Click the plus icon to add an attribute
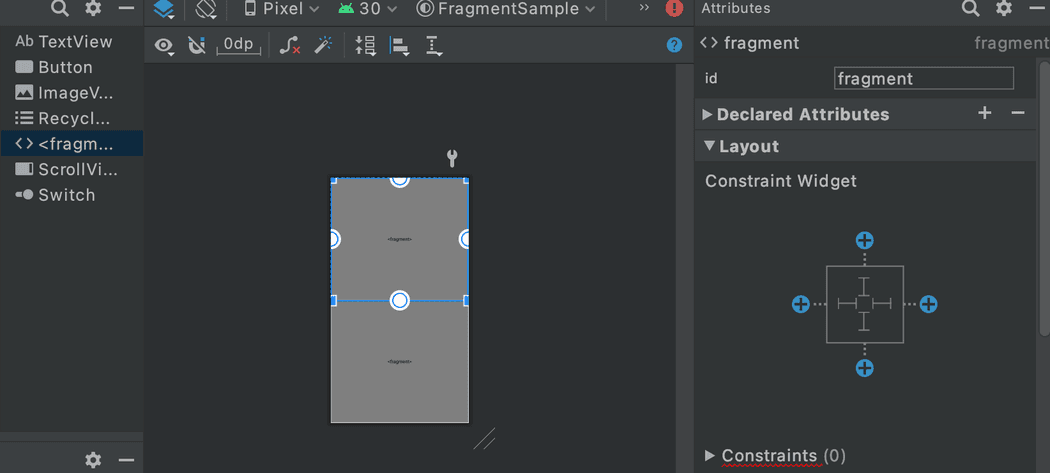Image resolution: width=1050 pixels, height=473 pixels. (x=984, y=113)
